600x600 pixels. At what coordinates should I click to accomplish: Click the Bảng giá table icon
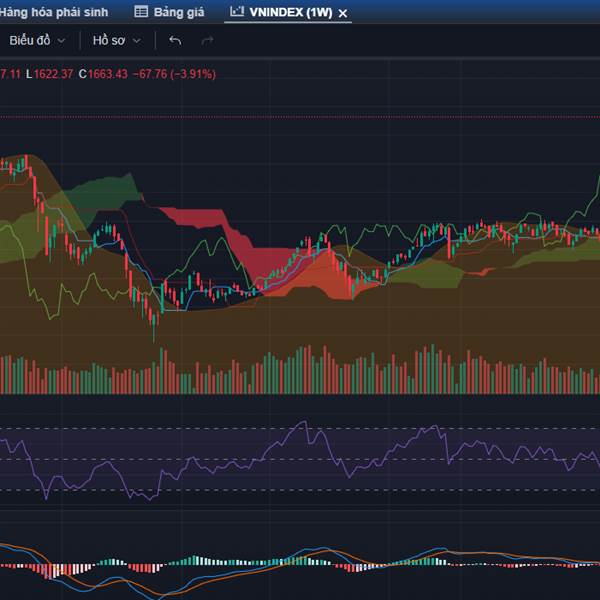coord(141,12)
